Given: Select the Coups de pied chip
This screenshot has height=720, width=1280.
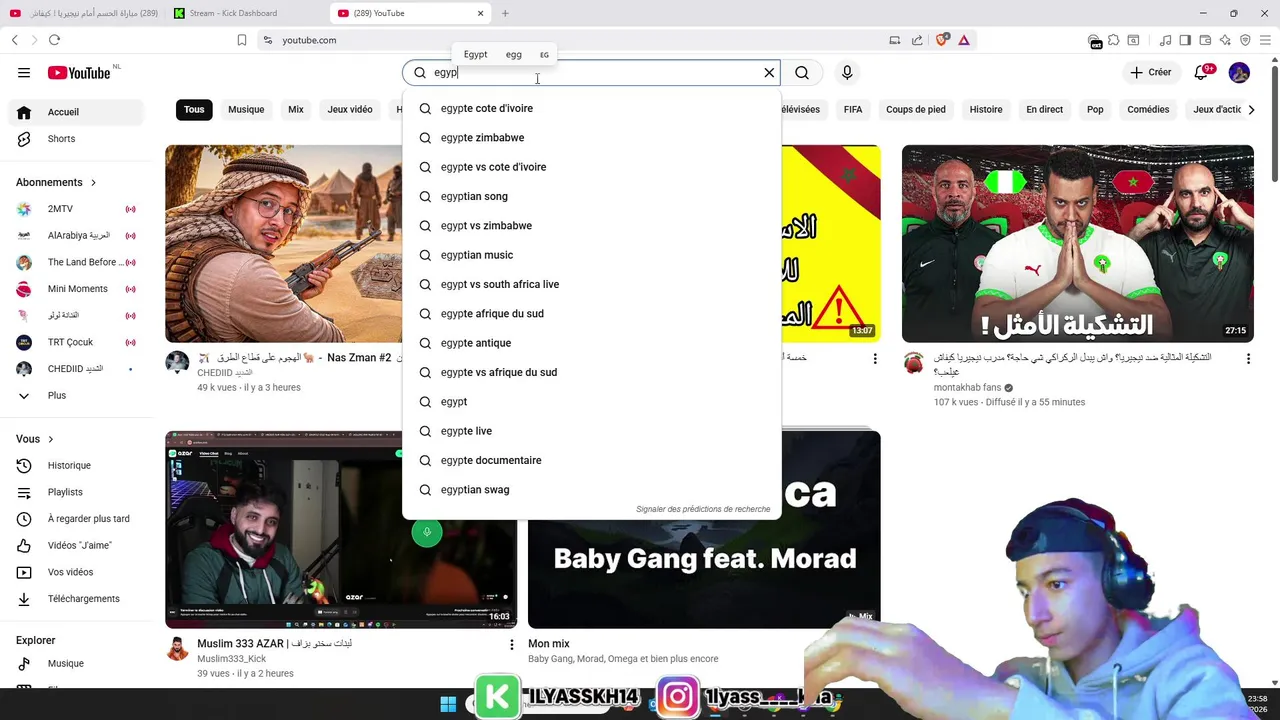Looking at the screenshot, I should (x=916, y=110).
